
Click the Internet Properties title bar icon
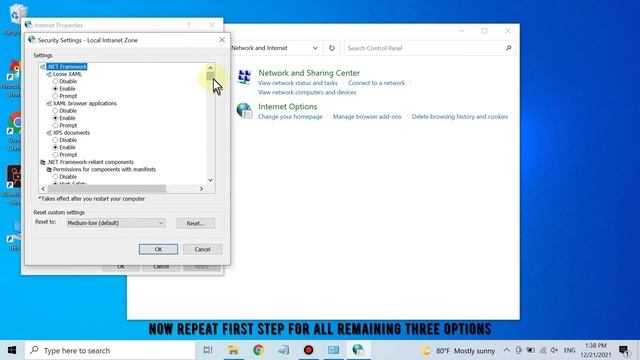[x=28, y=25]
